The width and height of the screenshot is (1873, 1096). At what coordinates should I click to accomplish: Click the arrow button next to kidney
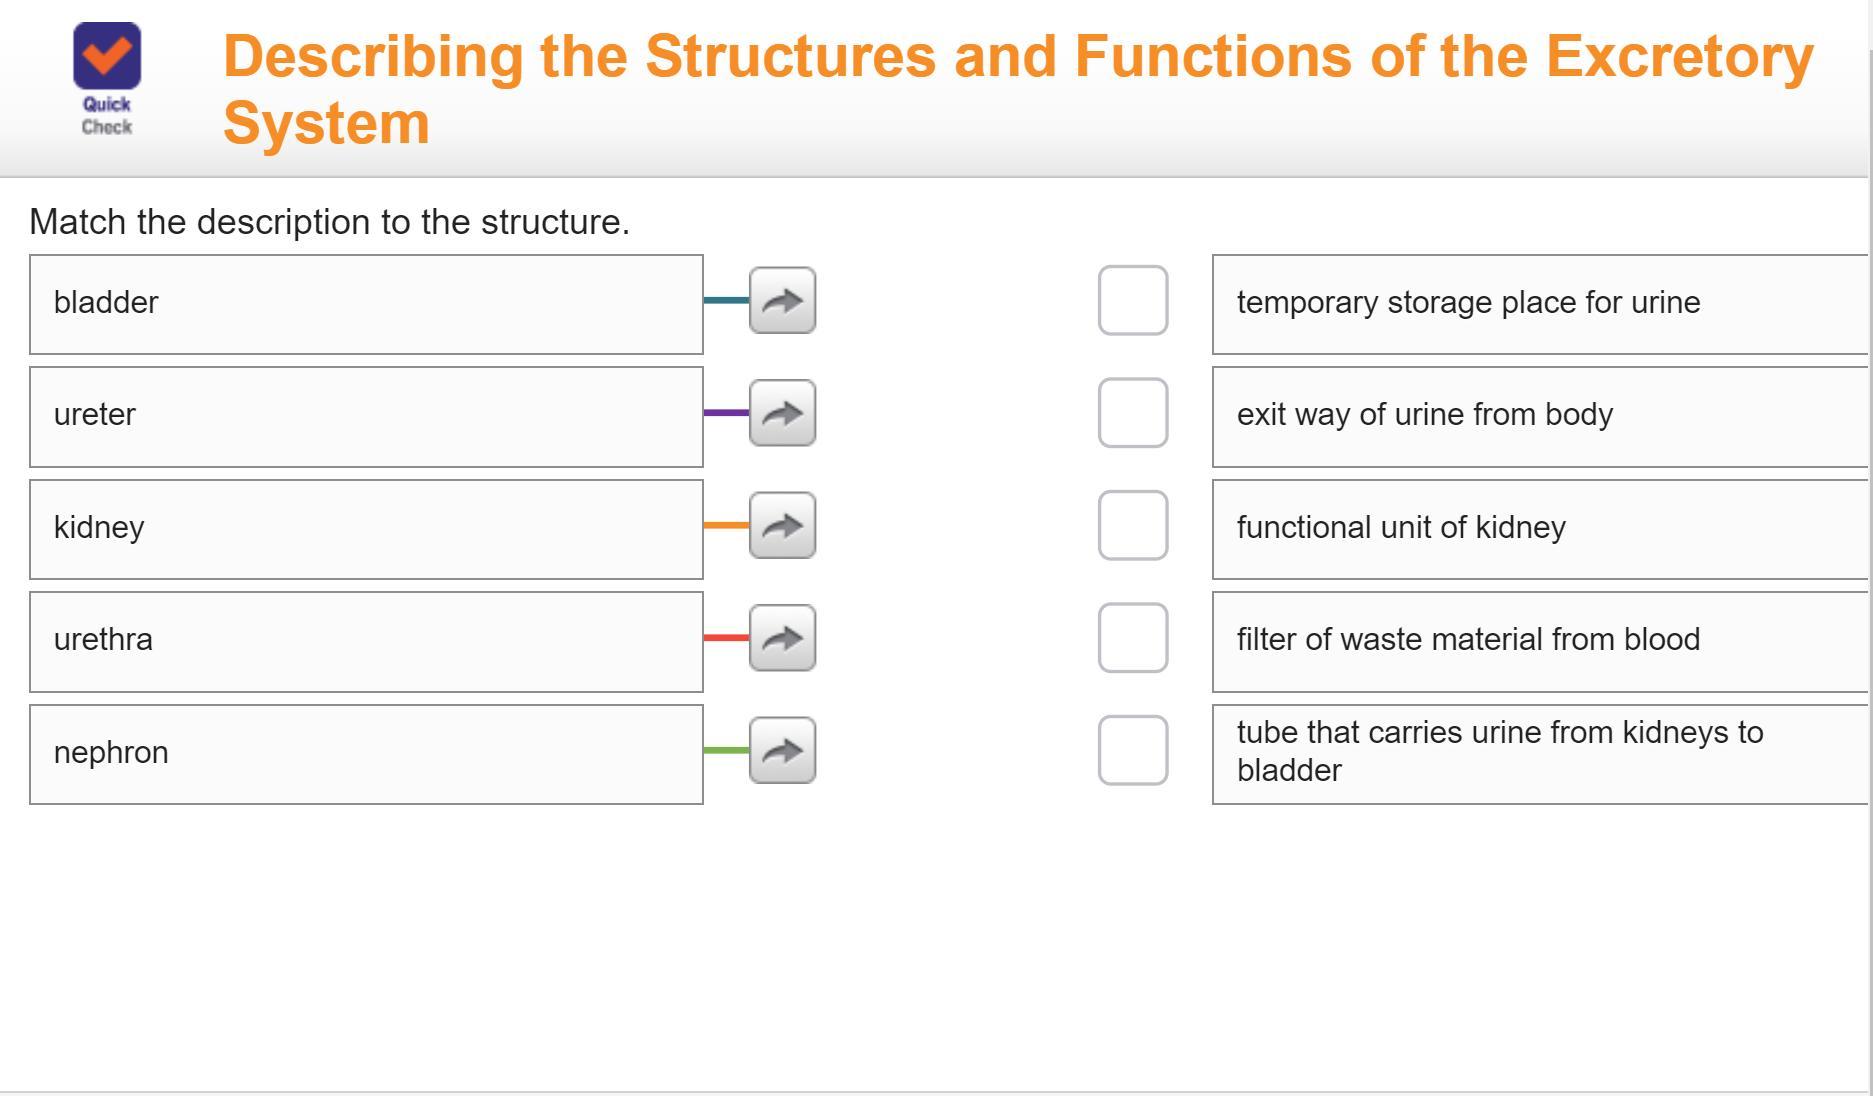tap(782, 525)
